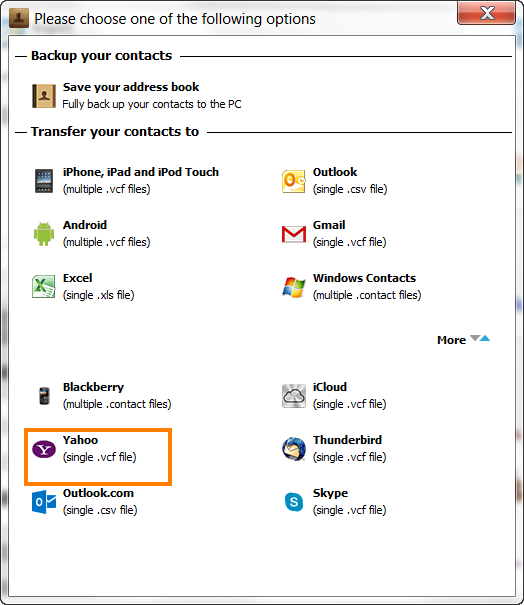Screen dimensions: 524x605
Task: Open the Save your address book option
Action: pos(131,87)
